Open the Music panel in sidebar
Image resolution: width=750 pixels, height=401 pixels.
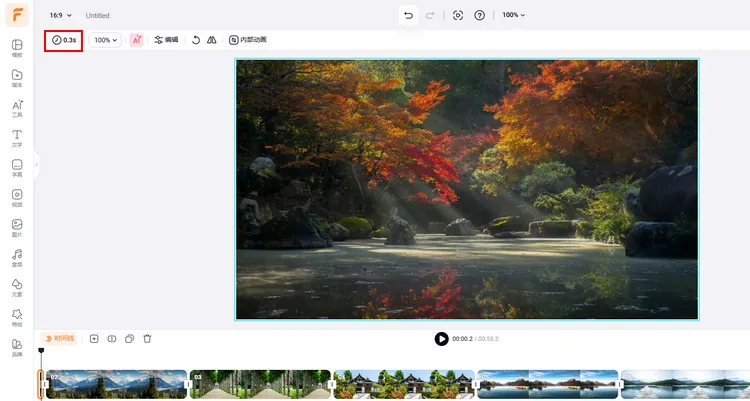coord(17,258)
